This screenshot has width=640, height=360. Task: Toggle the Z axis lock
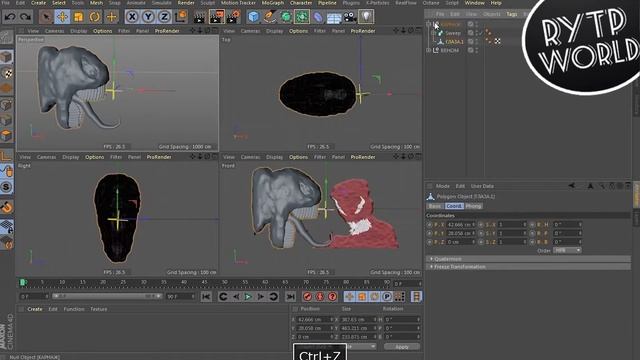coord(164,17)
